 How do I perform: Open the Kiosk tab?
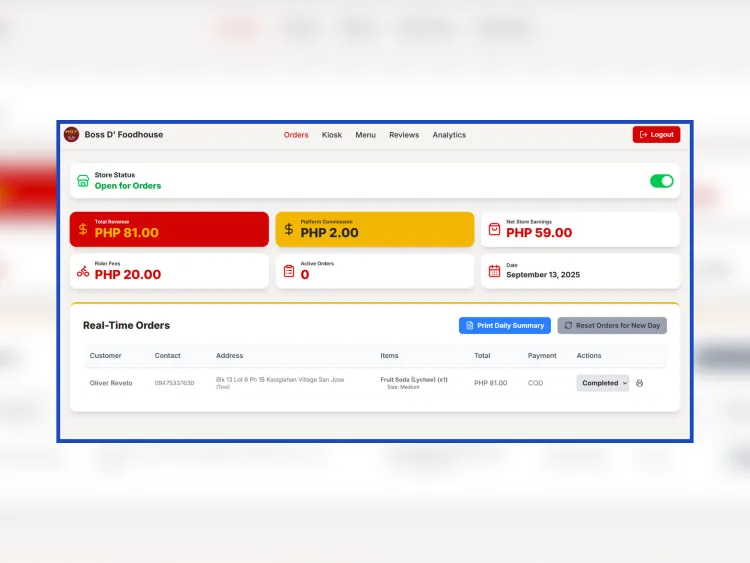pyautogui.click(x=332, y=135)
